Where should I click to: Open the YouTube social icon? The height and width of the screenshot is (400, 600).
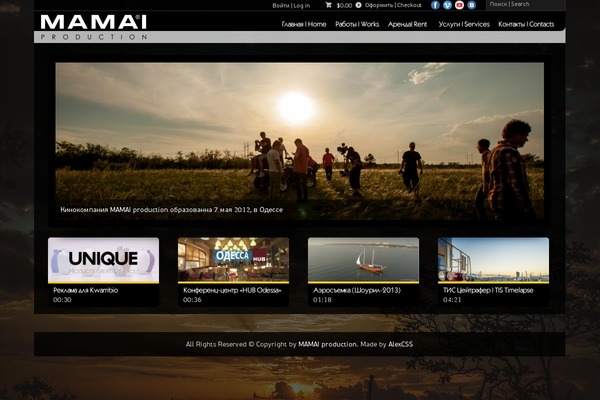coord(460,5)
